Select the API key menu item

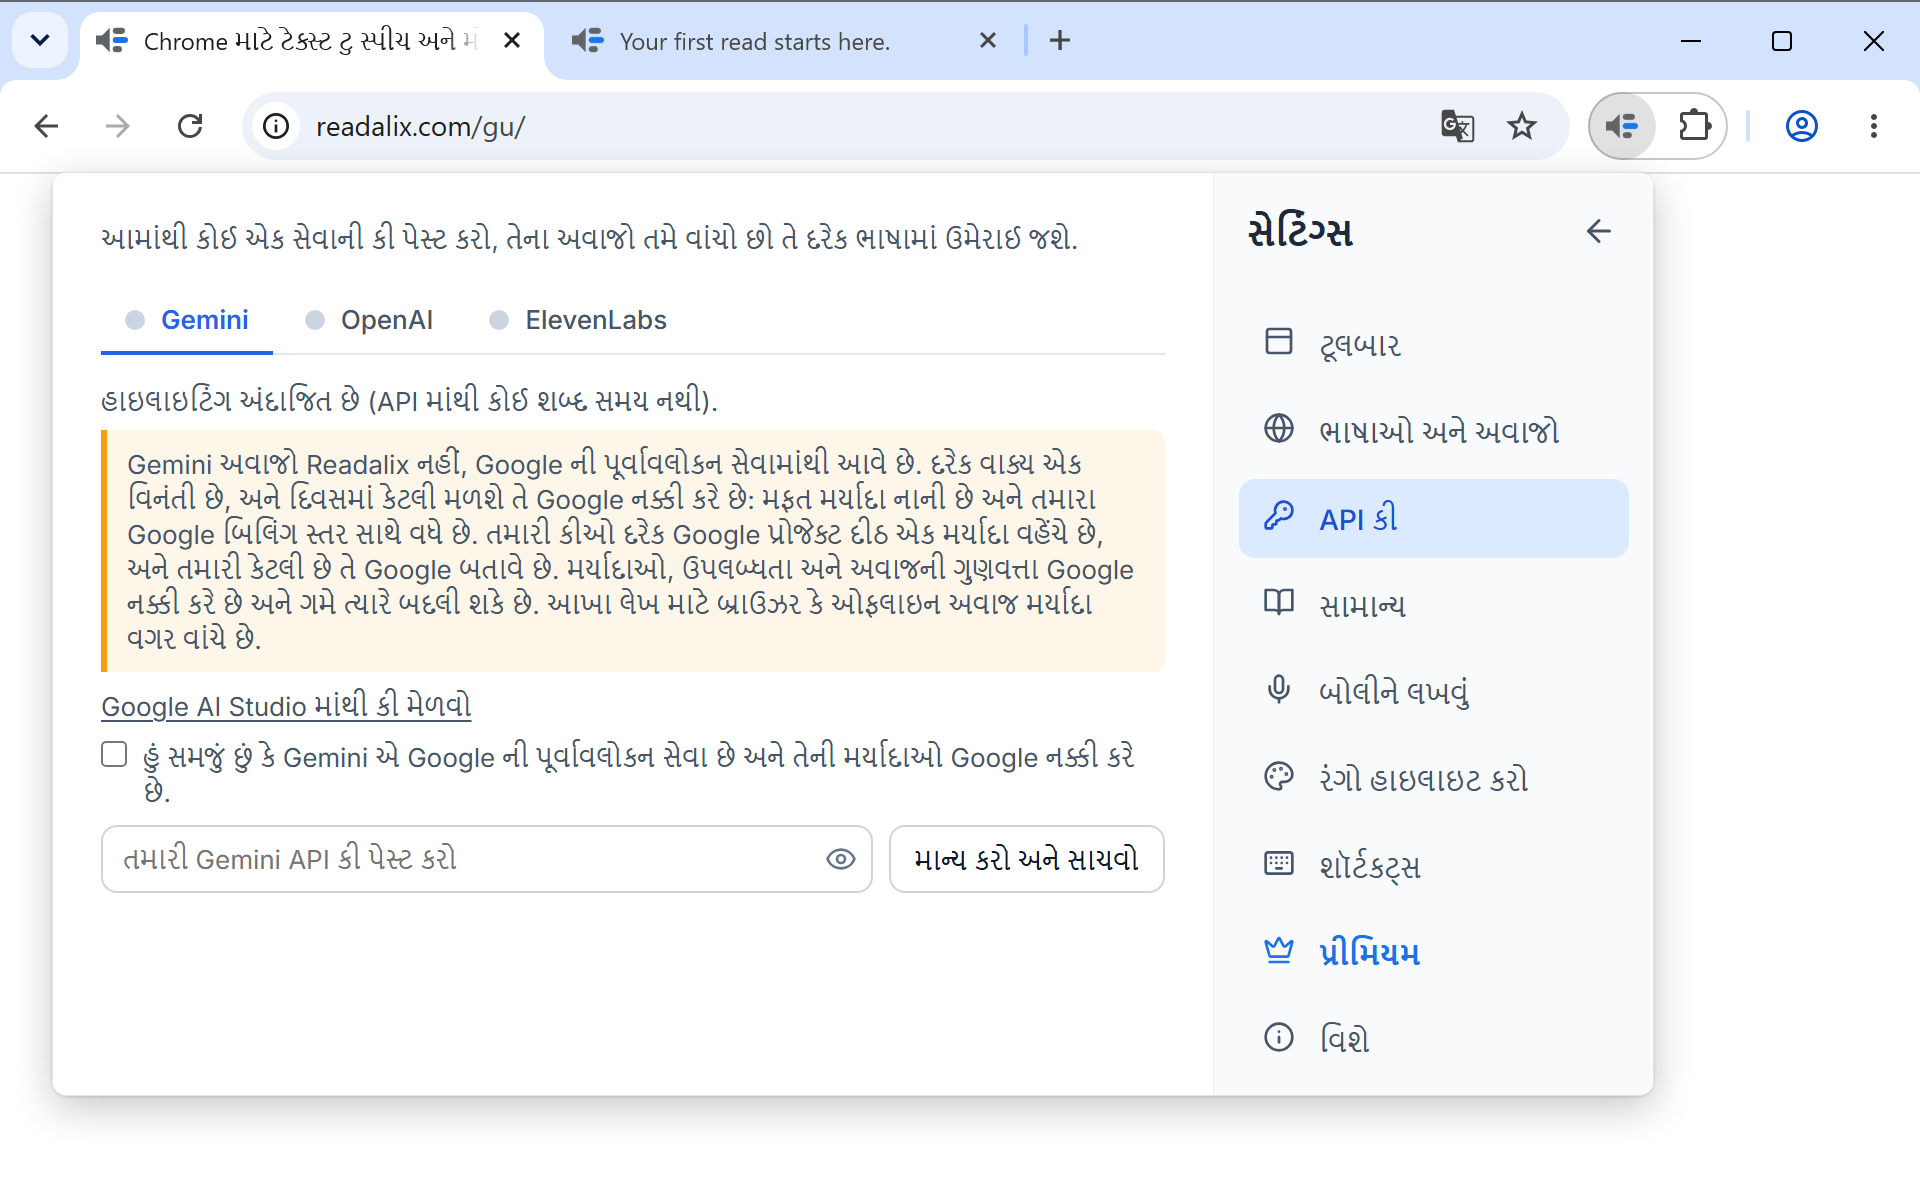[1433, 518]
